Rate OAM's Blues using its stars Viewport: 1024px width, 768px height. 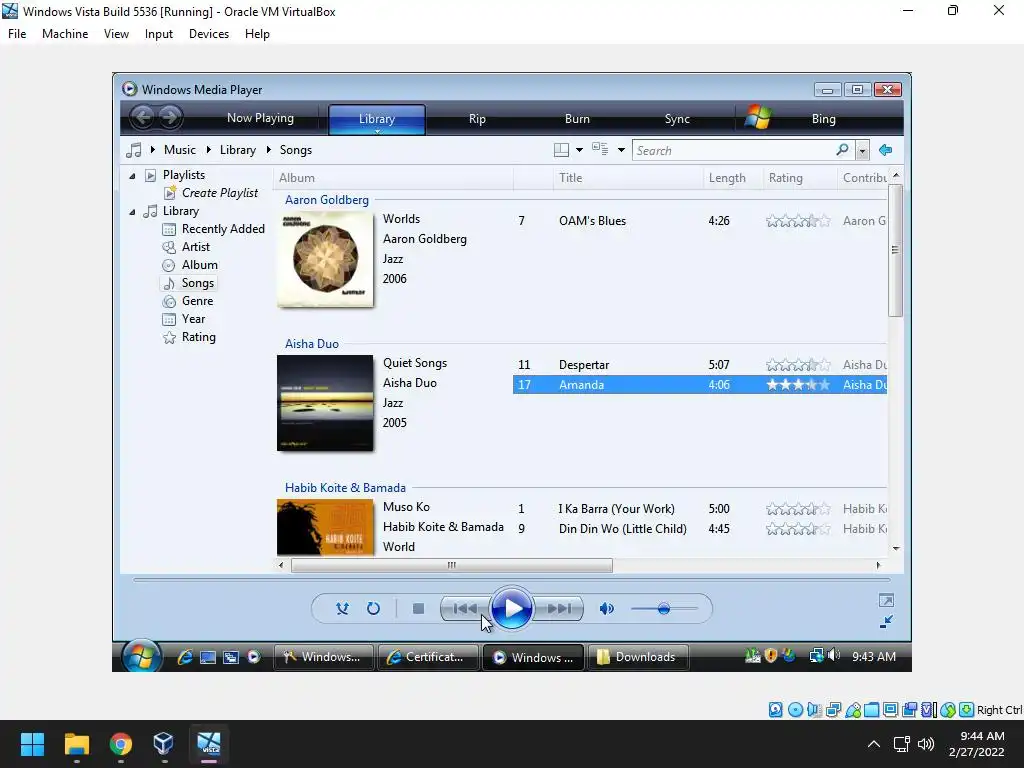coord(798,221)
